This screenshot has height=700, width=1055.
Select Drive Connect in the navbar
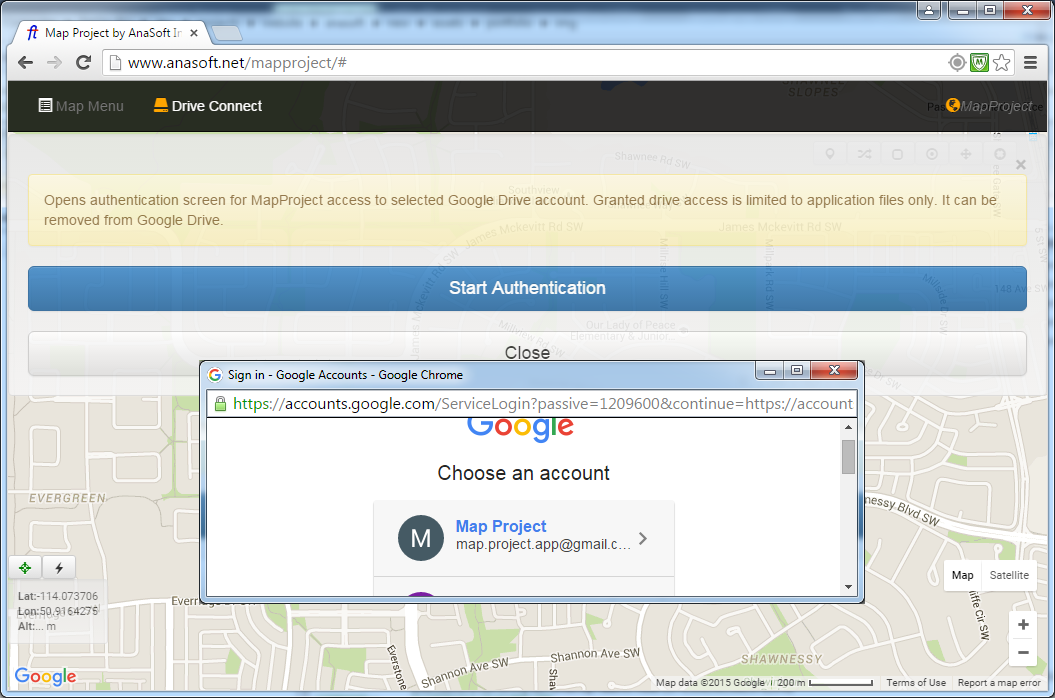pyautogui.click(x=208, y=106)
